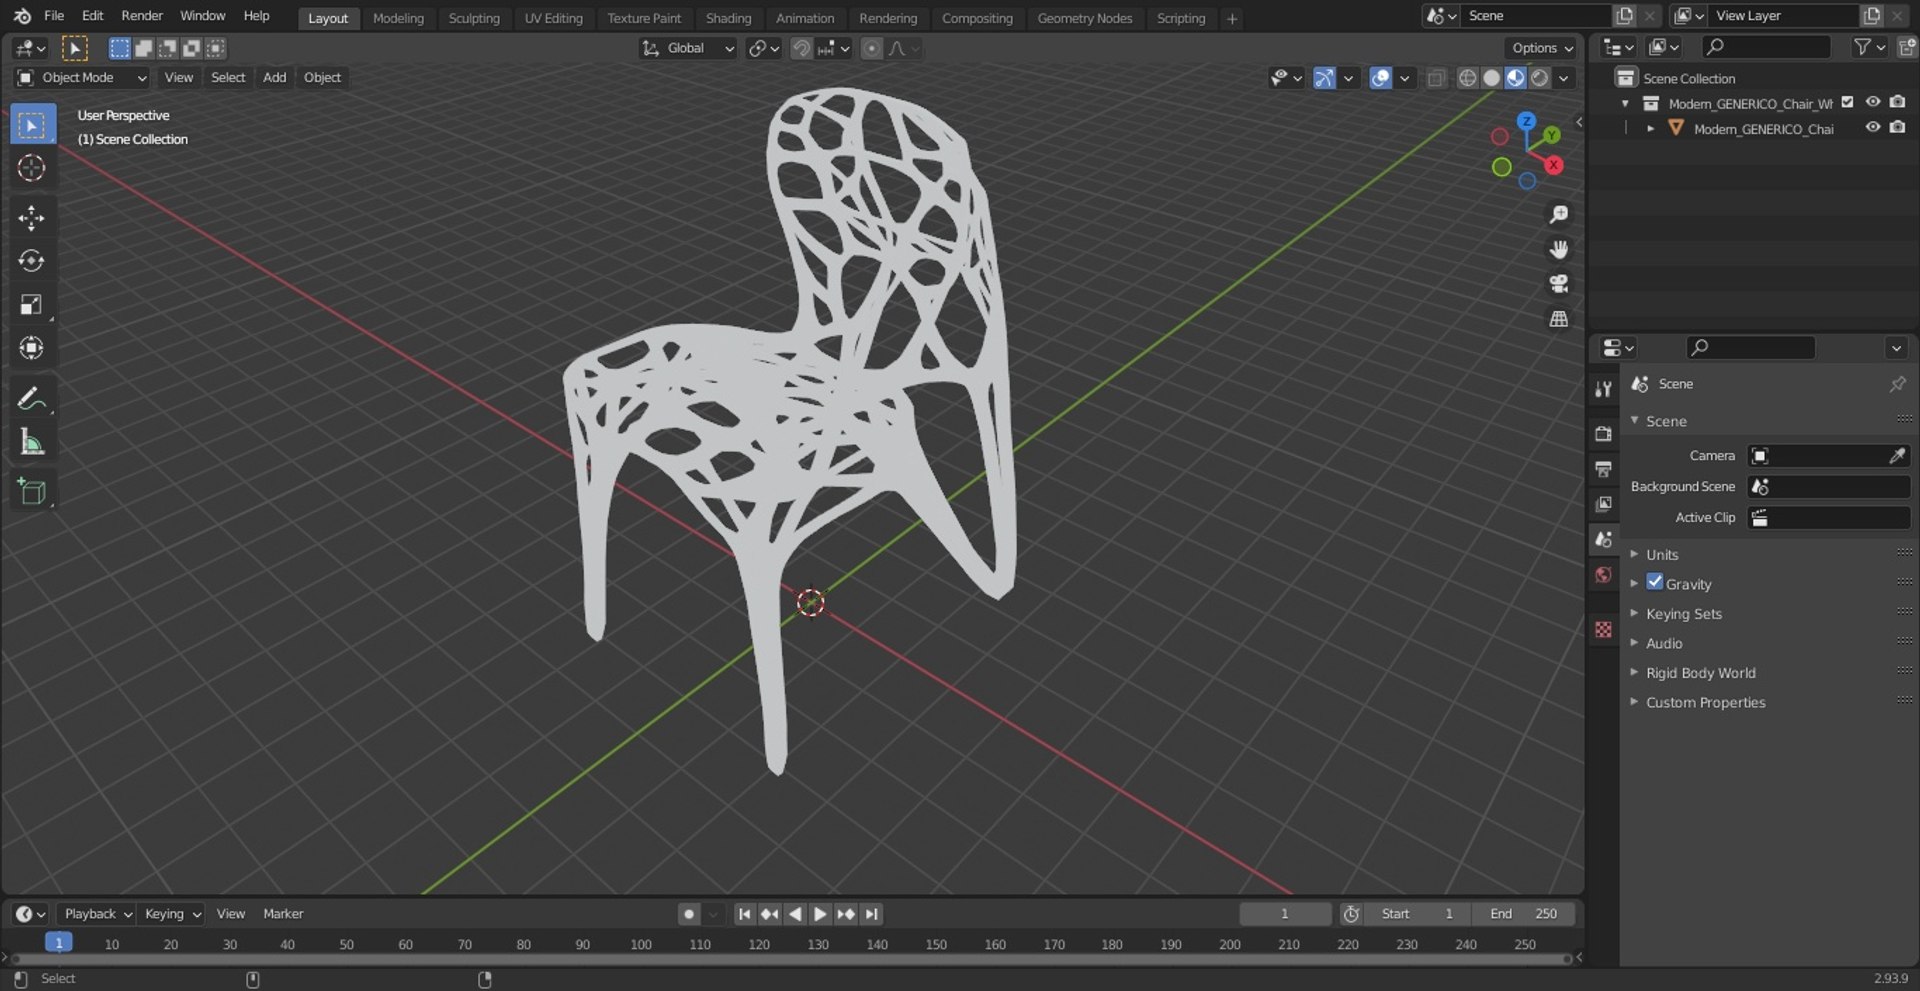Select the Measure tool
This screenshot has width=1920, height=991.
[x=31, y=441]
